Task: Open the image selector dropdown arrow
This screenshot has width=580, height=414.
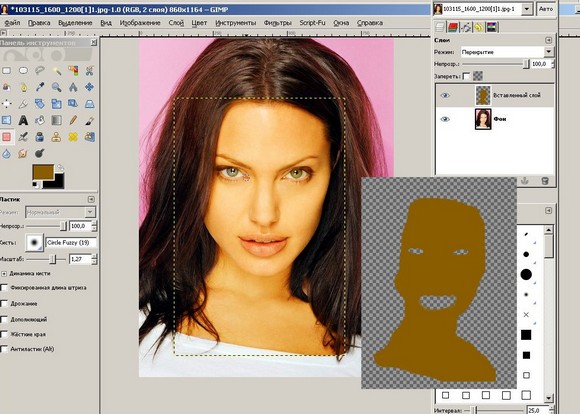Action: tap(527, 9)
